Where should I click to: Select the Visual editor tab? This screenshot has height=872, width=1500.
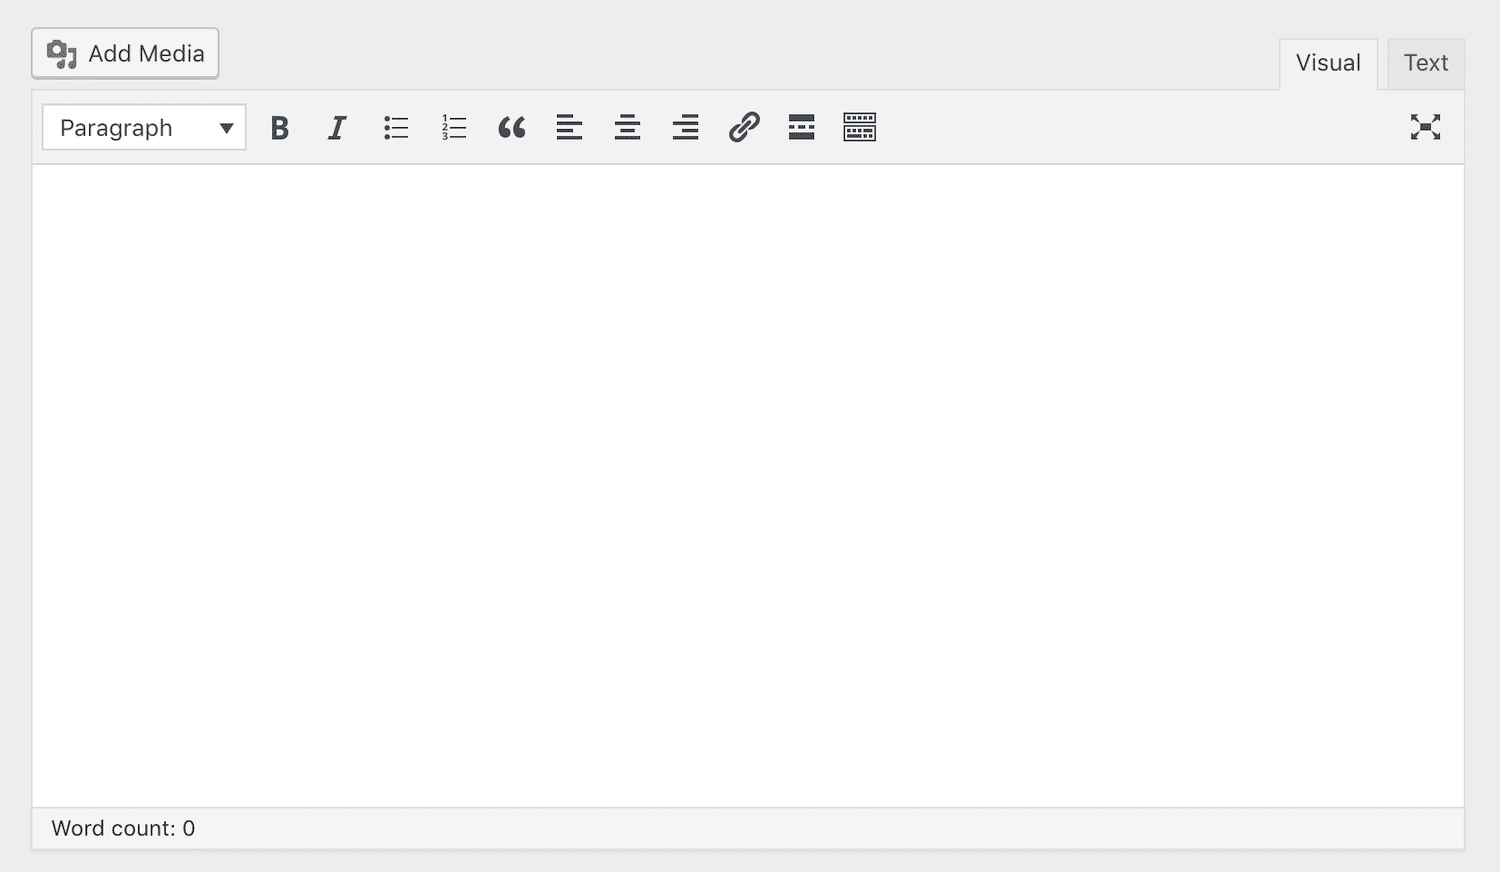1328,63
